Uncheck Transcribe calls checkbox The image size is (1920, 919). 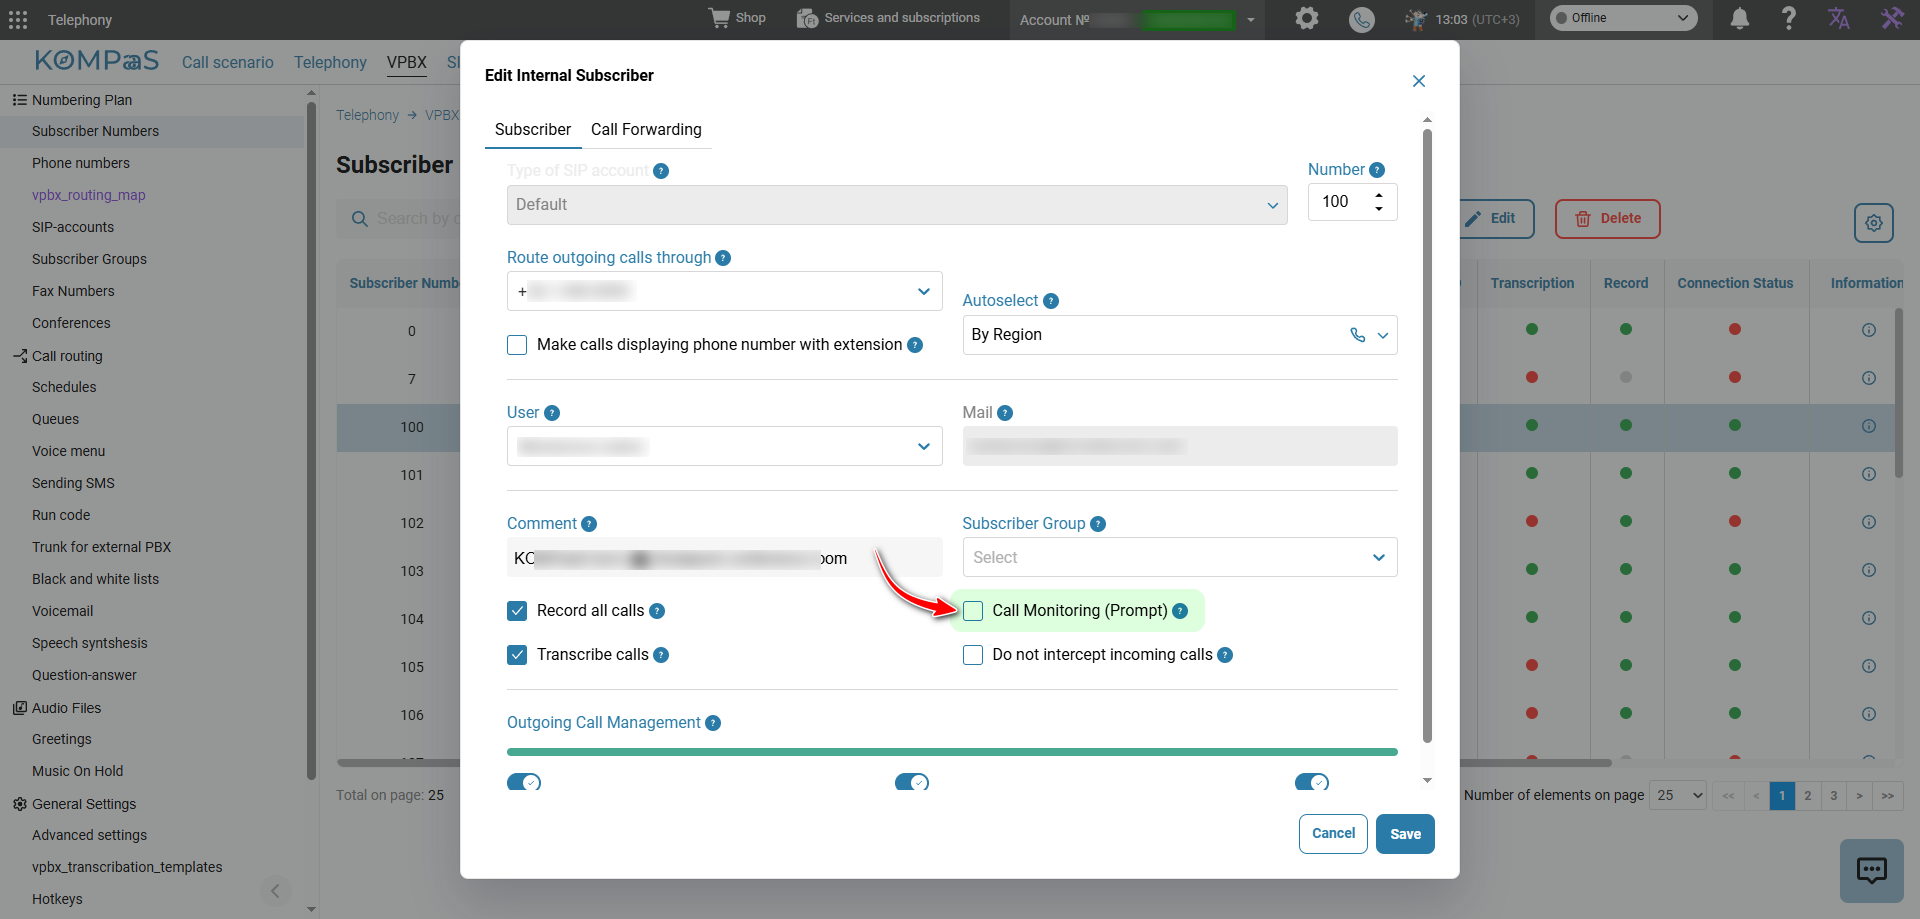pyautogui.click(x=517, y=655)
